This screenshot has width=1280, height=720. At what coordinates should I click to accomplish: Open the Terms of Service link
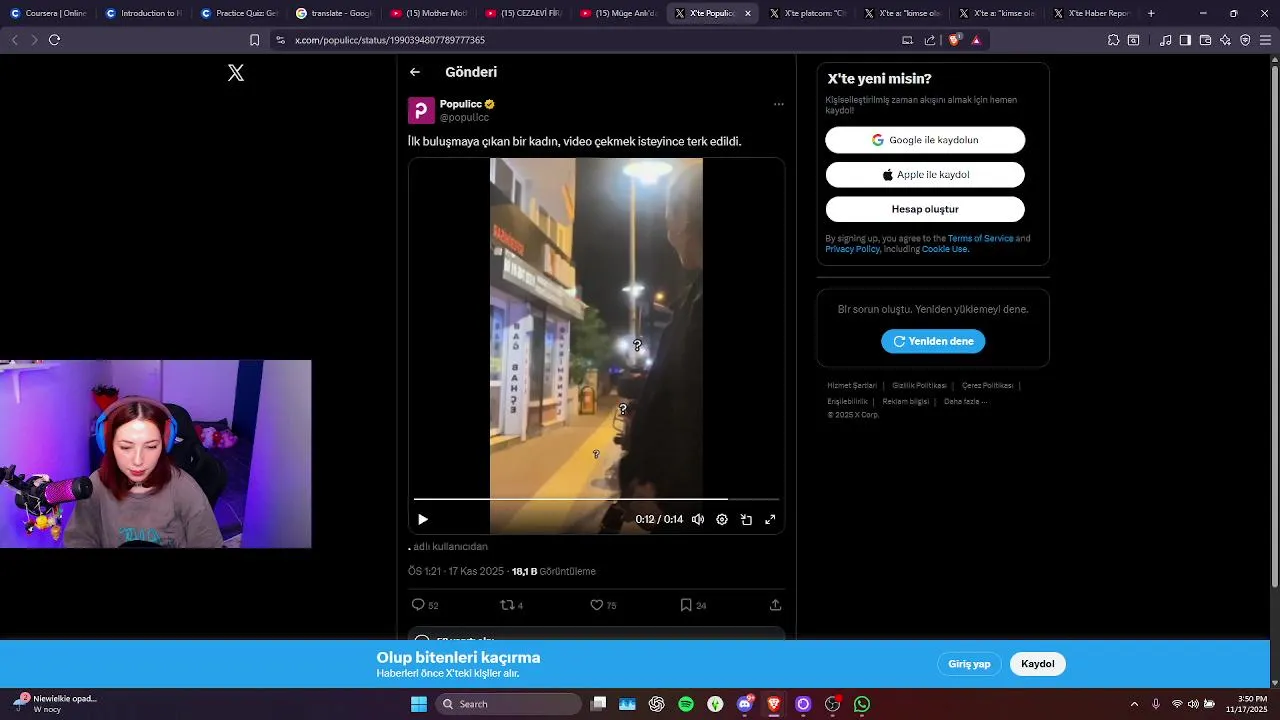(x=980, y=238)
